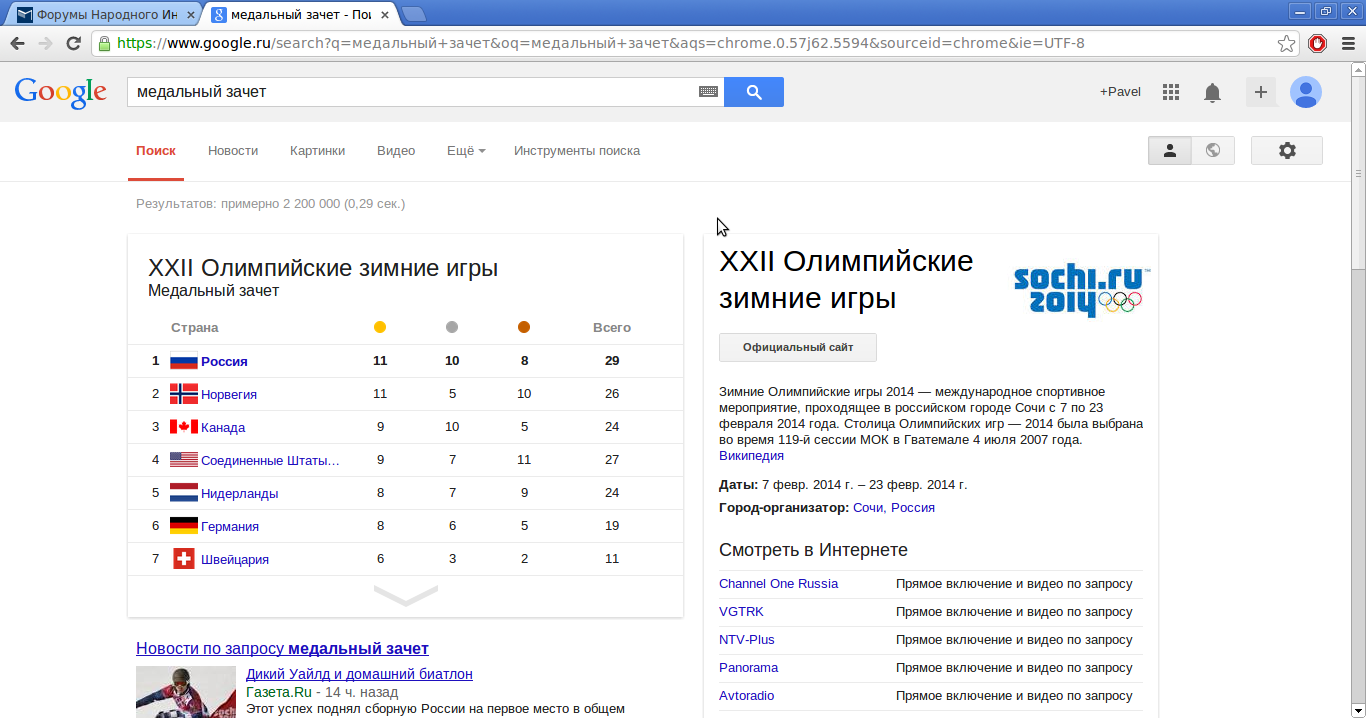The width and height of the screenshot is (1366, 718).
Task: Switch to global results view
Action: pyautogui.click(x=1213, y=150)
